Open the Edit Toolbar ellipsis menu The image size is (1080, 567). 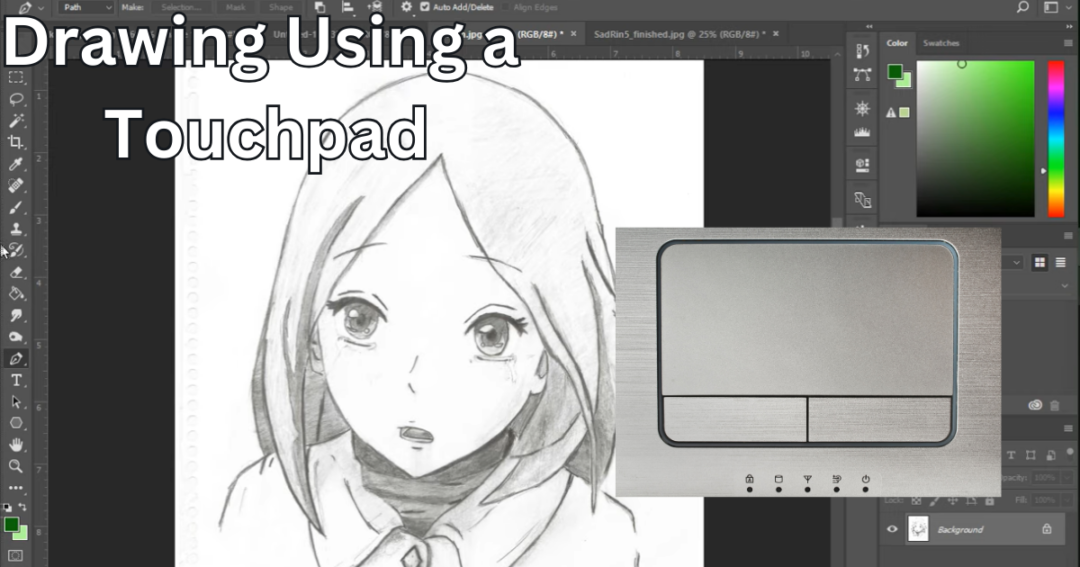pos(16,488)
